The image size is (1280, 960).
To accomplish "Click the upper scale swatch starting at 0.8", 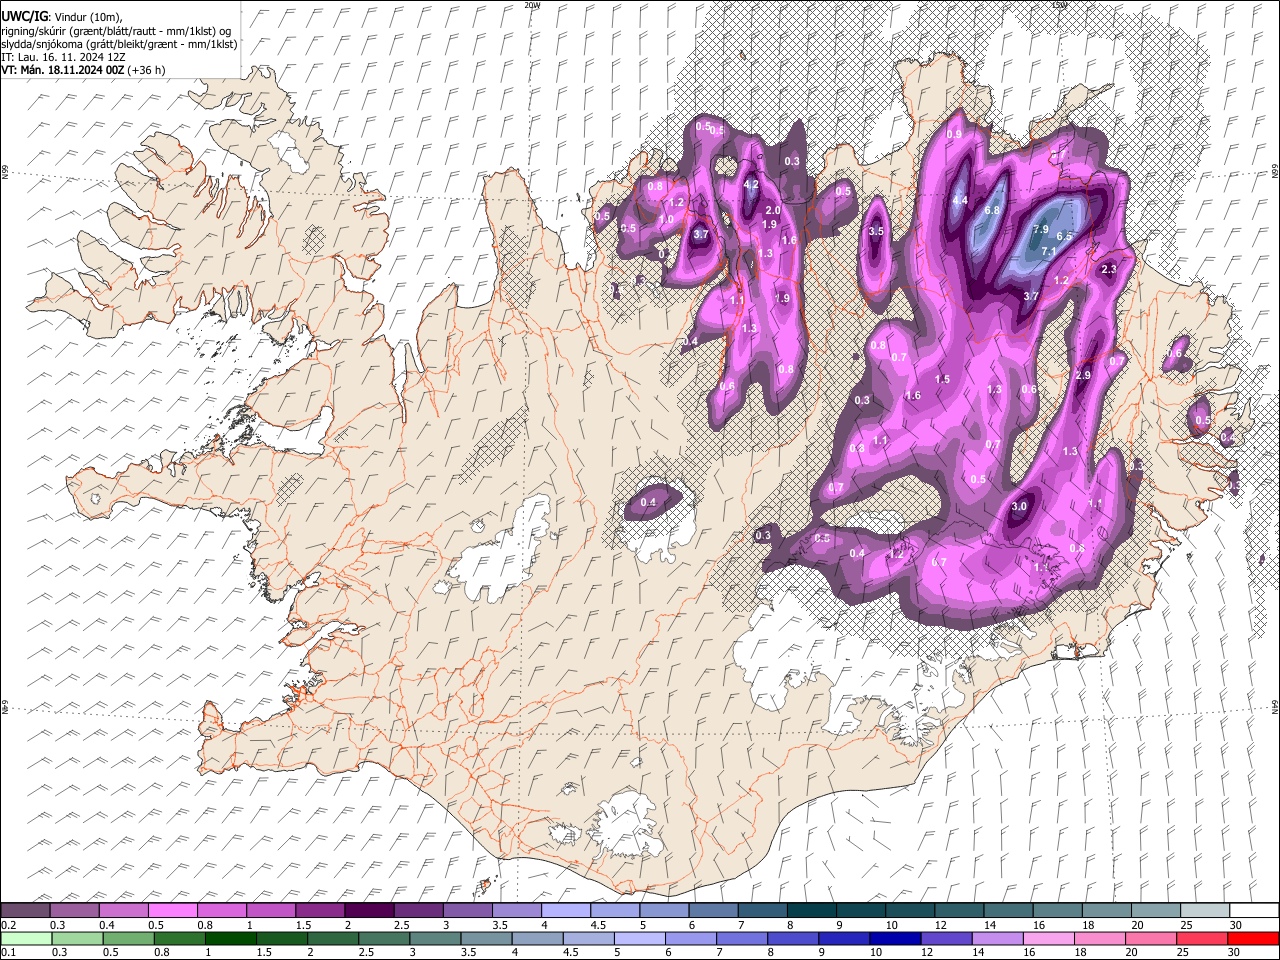I will coord(222,910).
